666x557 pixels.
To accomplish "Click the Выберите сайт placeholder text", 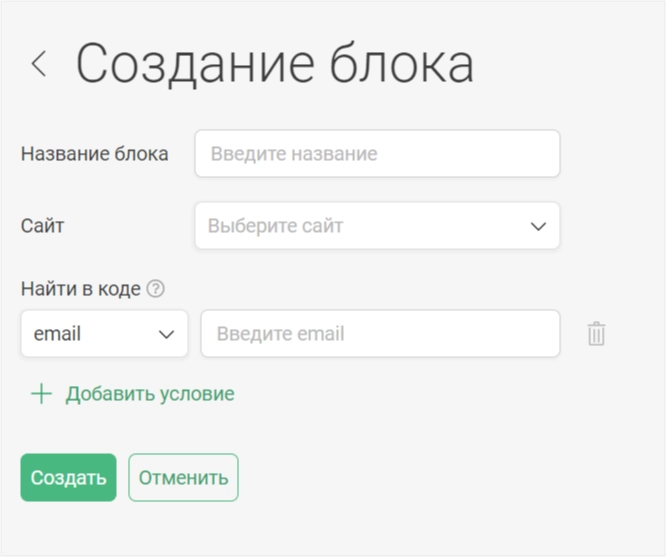I will point(275,226).
